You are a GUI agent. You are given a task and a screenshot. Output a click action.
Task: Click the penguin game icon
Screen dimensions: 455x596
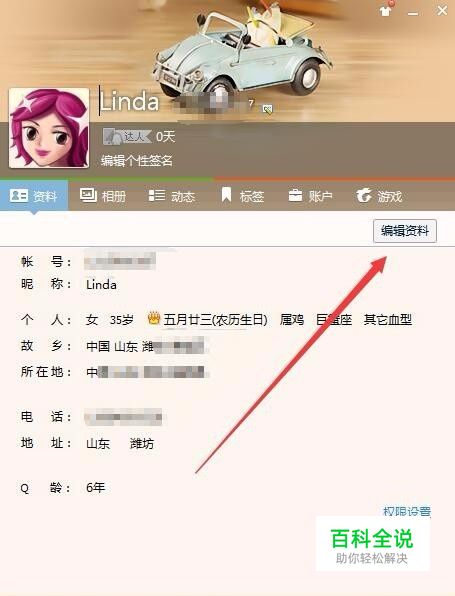coord(364,195)
